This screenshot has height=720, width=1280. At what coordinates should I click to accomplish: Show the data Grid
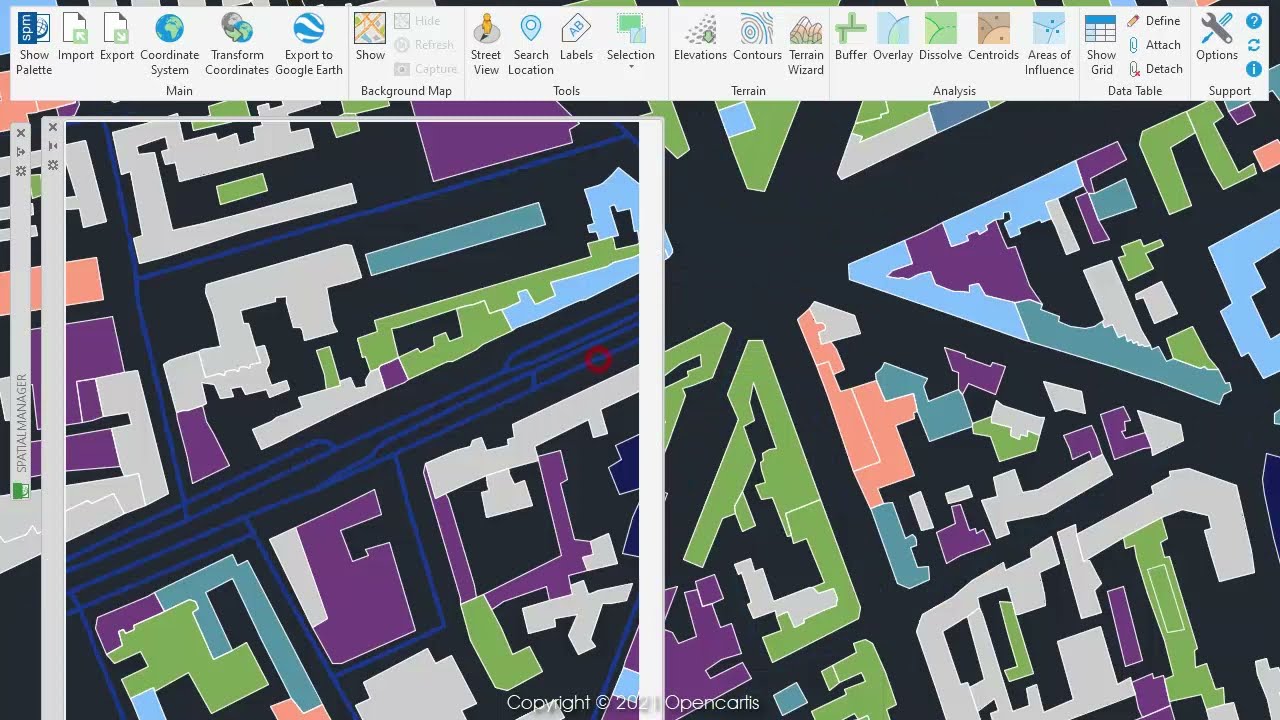click(x=1101, y=44)
